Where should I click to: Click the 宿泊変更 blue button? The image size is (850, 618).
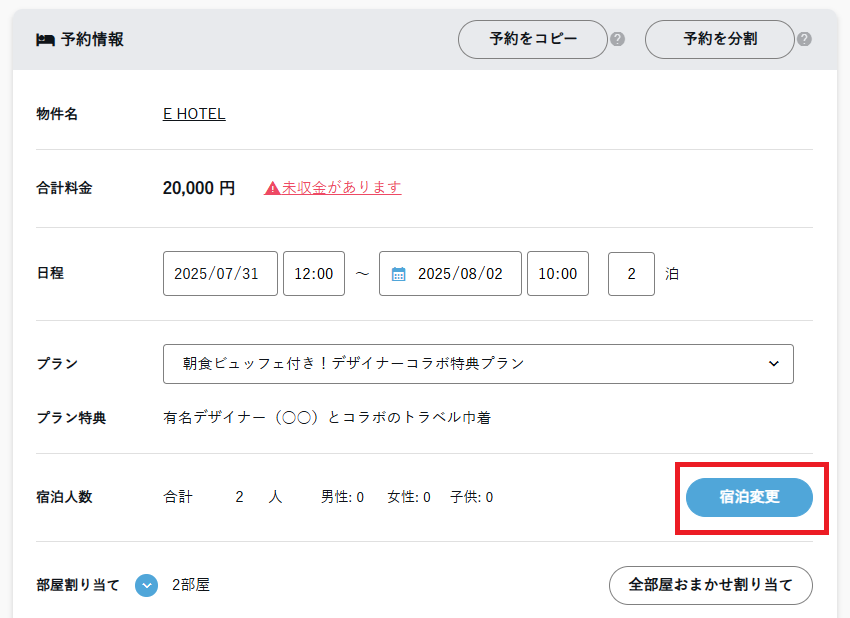pyautogui.click(x=749, y=497)
